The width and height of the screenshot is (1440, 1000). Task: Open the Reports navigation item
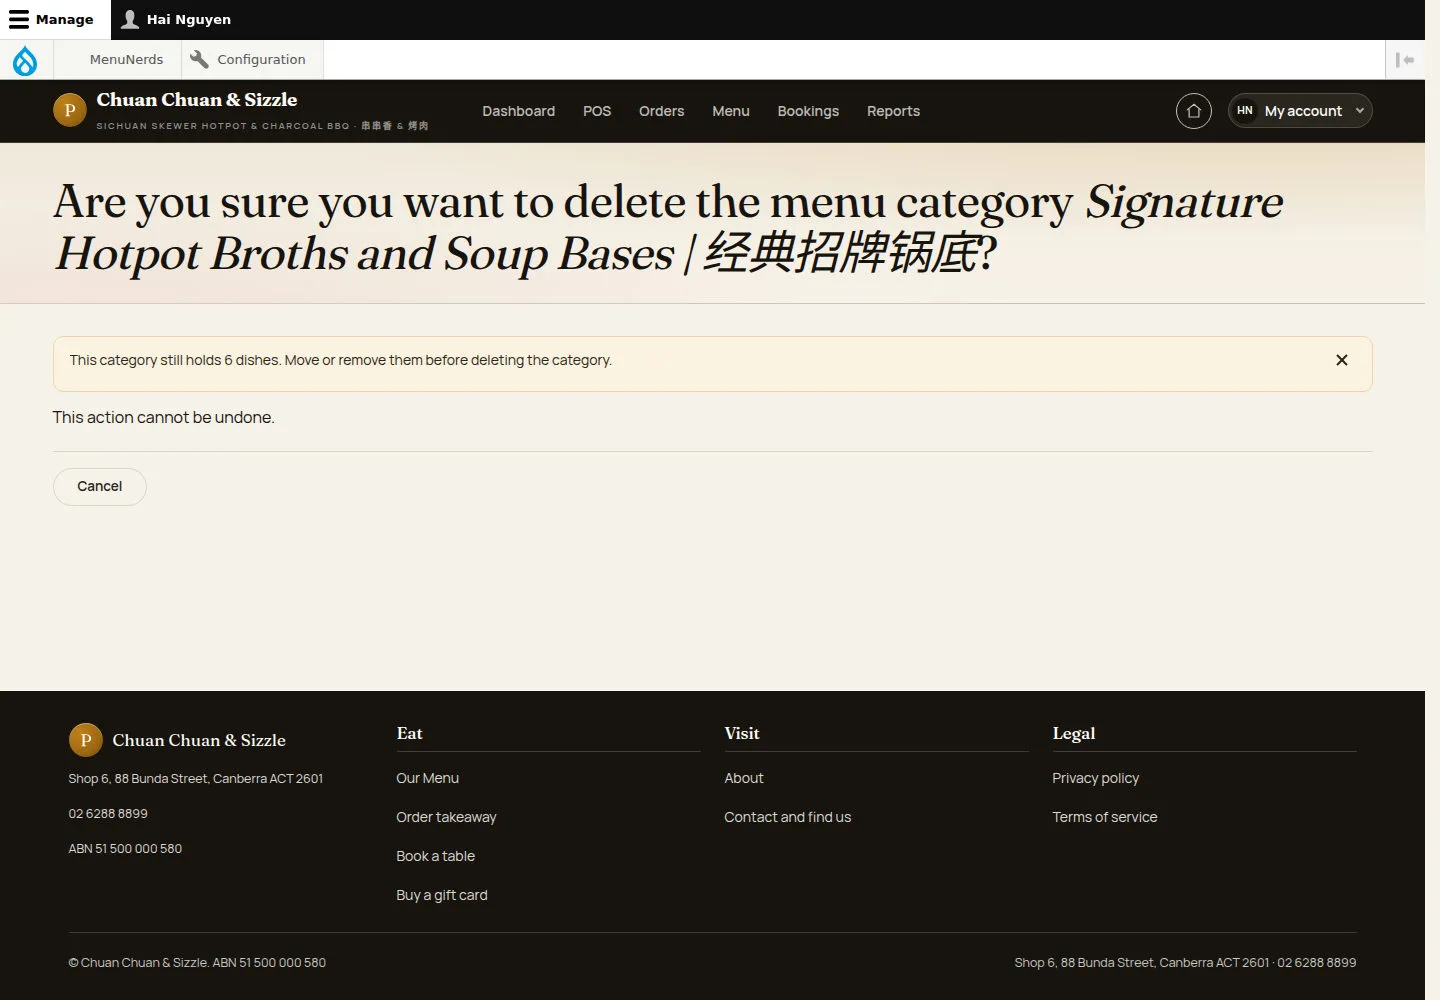click(893, 111)
